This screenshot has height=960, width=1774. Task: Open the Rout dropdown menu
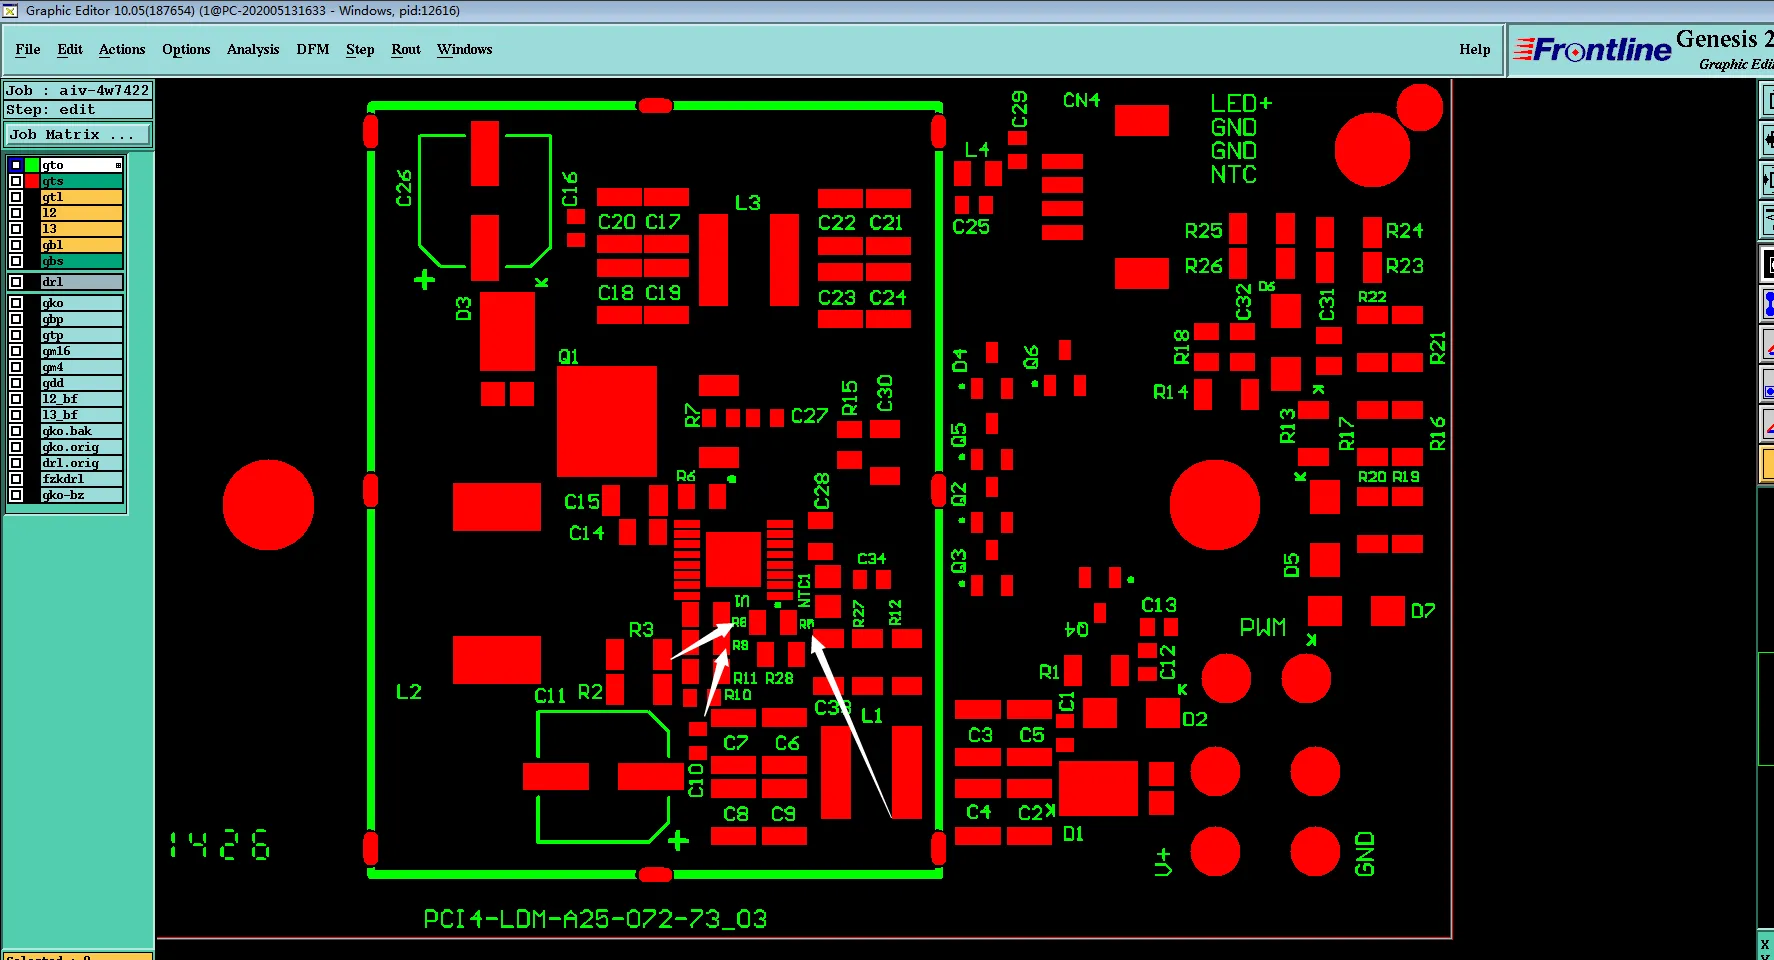[406, 49]
